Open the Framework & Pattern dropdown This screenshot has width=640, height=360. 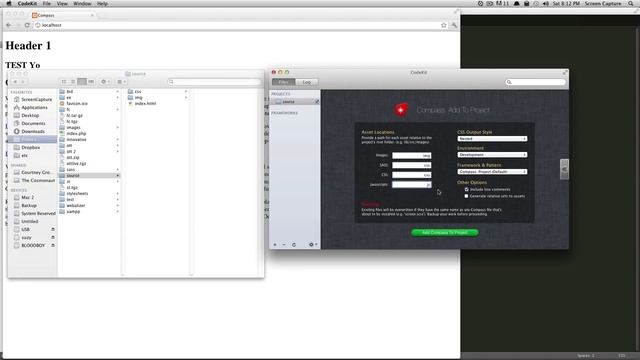coord(492,172)
